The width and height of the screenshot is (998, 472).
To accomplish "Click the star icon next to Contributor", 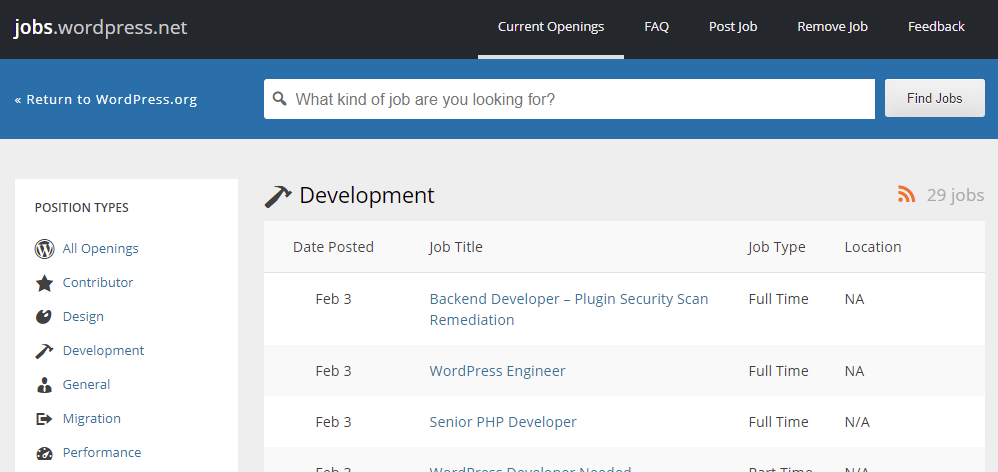I will coord(44,283).
